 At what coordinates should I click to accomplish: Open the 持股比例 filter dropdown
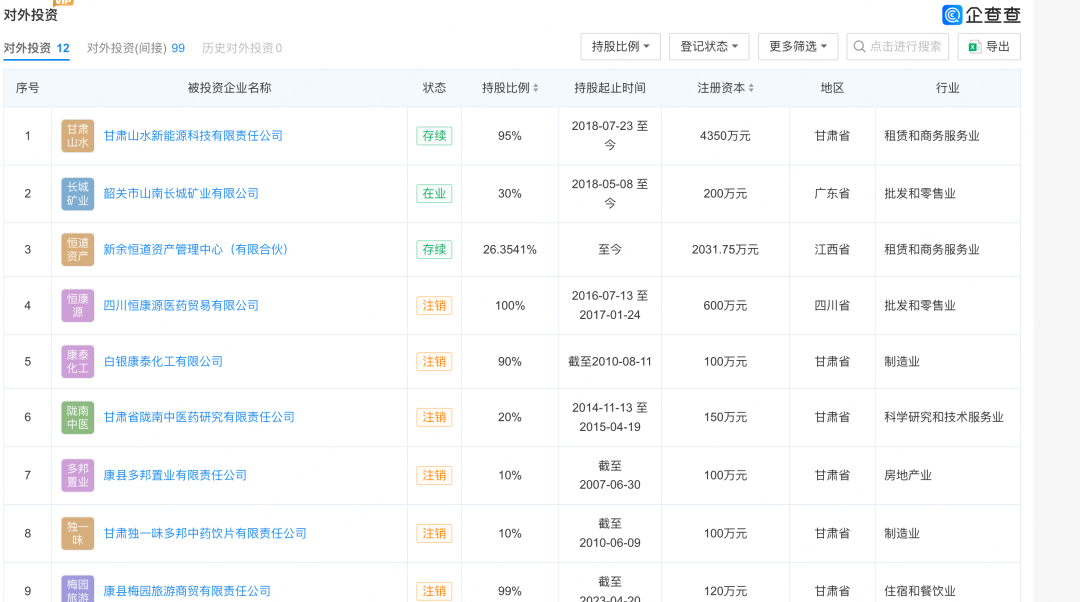620,46
